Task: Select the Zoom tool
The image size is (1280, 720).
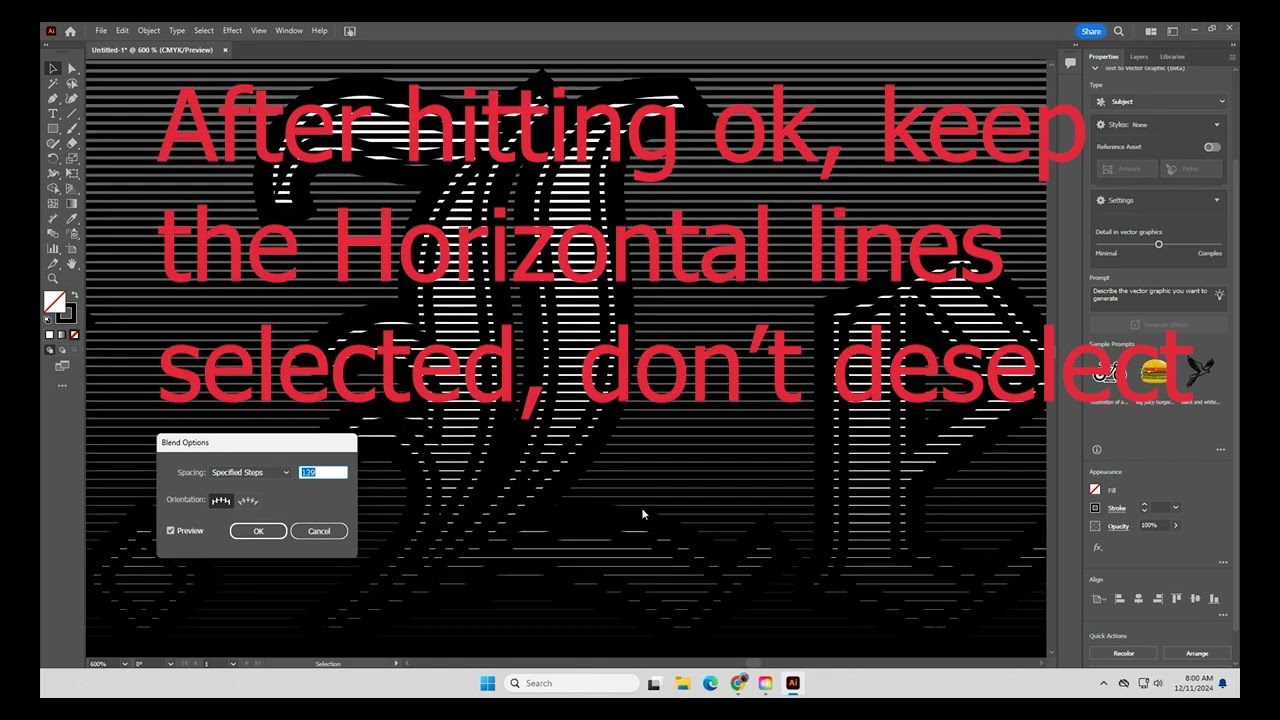Action: [53, 279]
